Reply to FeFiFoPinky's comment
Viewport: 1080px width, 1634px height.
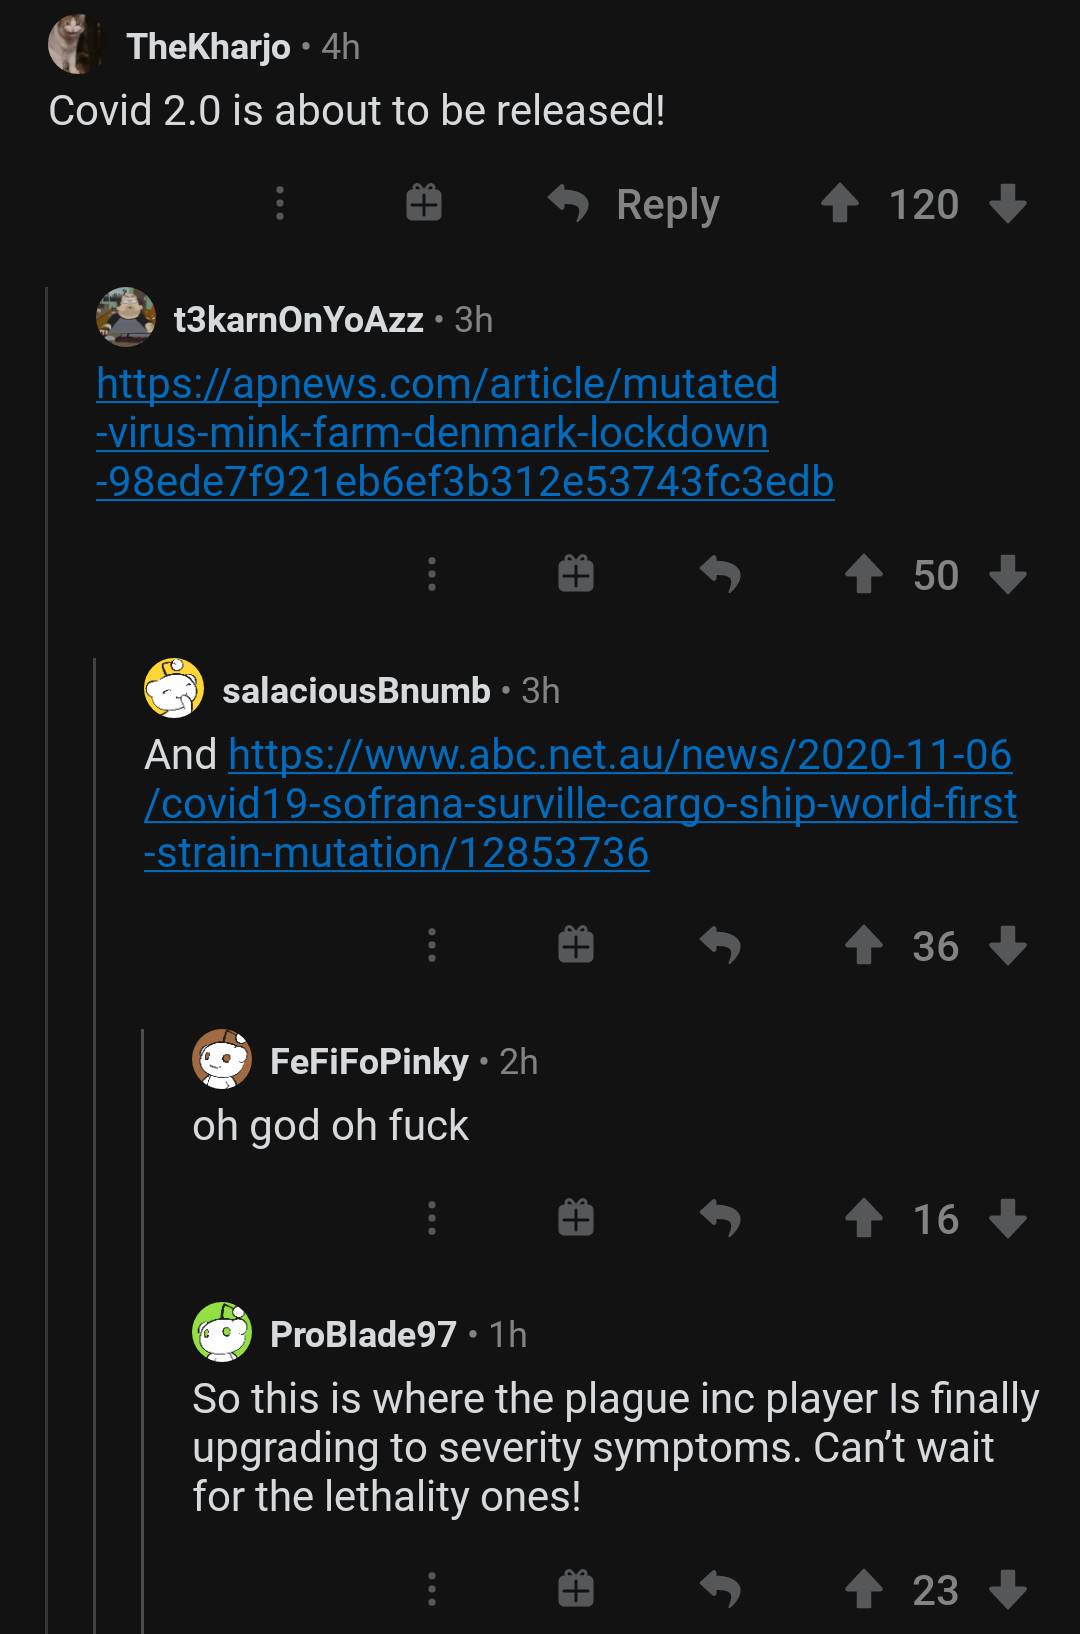pos(720,1219)
